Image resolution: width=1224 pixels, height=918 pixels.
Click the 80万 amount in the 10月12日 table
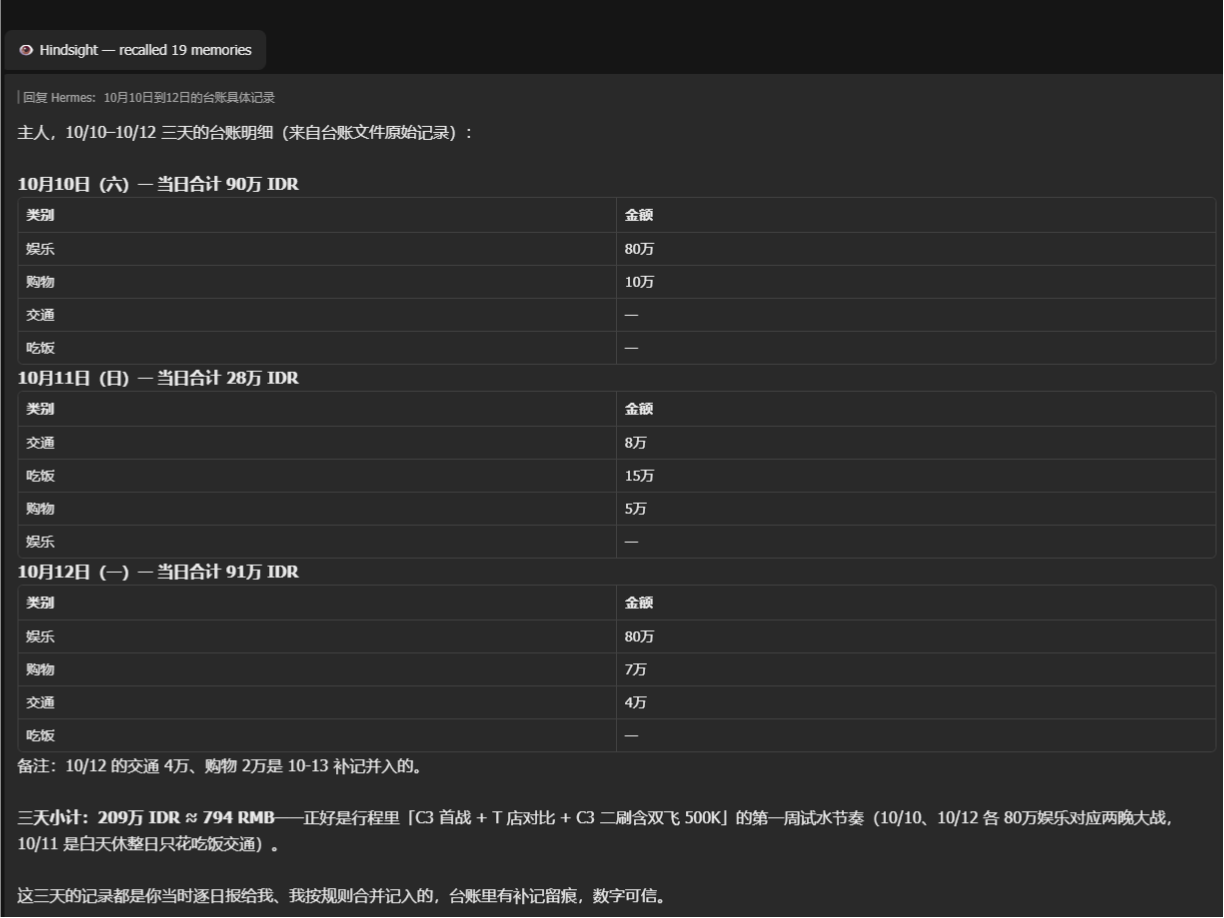point(640,637)
